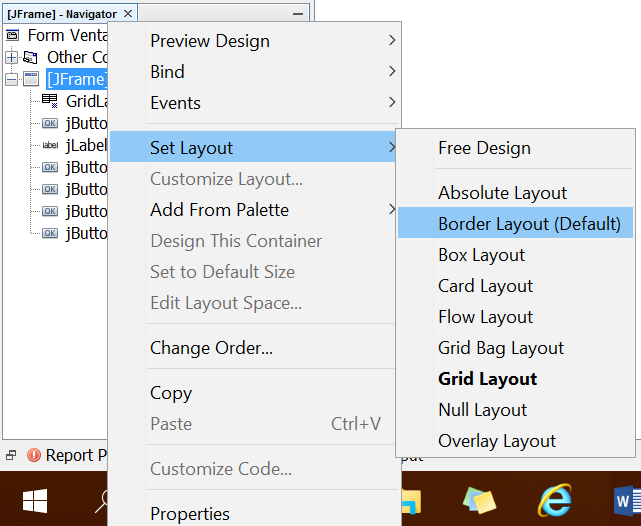Choose Change Order... menu entry

click(211, 348)
